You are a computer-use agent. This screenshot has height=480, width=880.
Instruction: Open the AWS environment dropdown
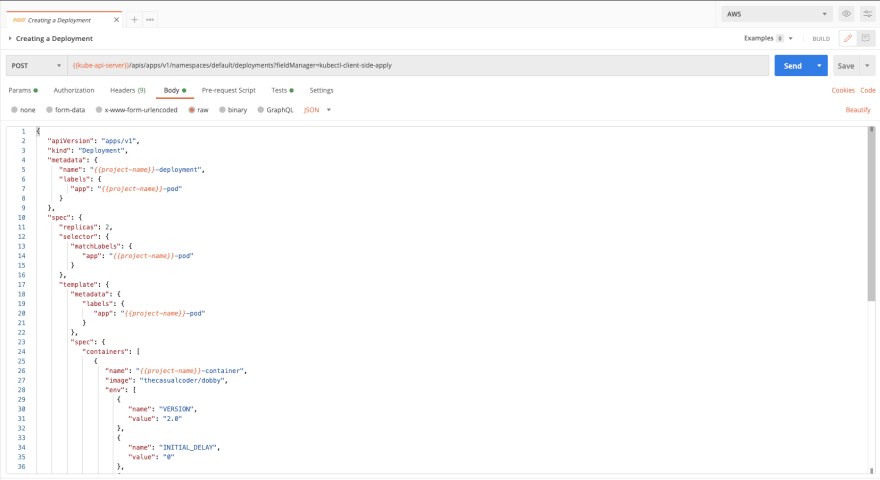(777, 14)
